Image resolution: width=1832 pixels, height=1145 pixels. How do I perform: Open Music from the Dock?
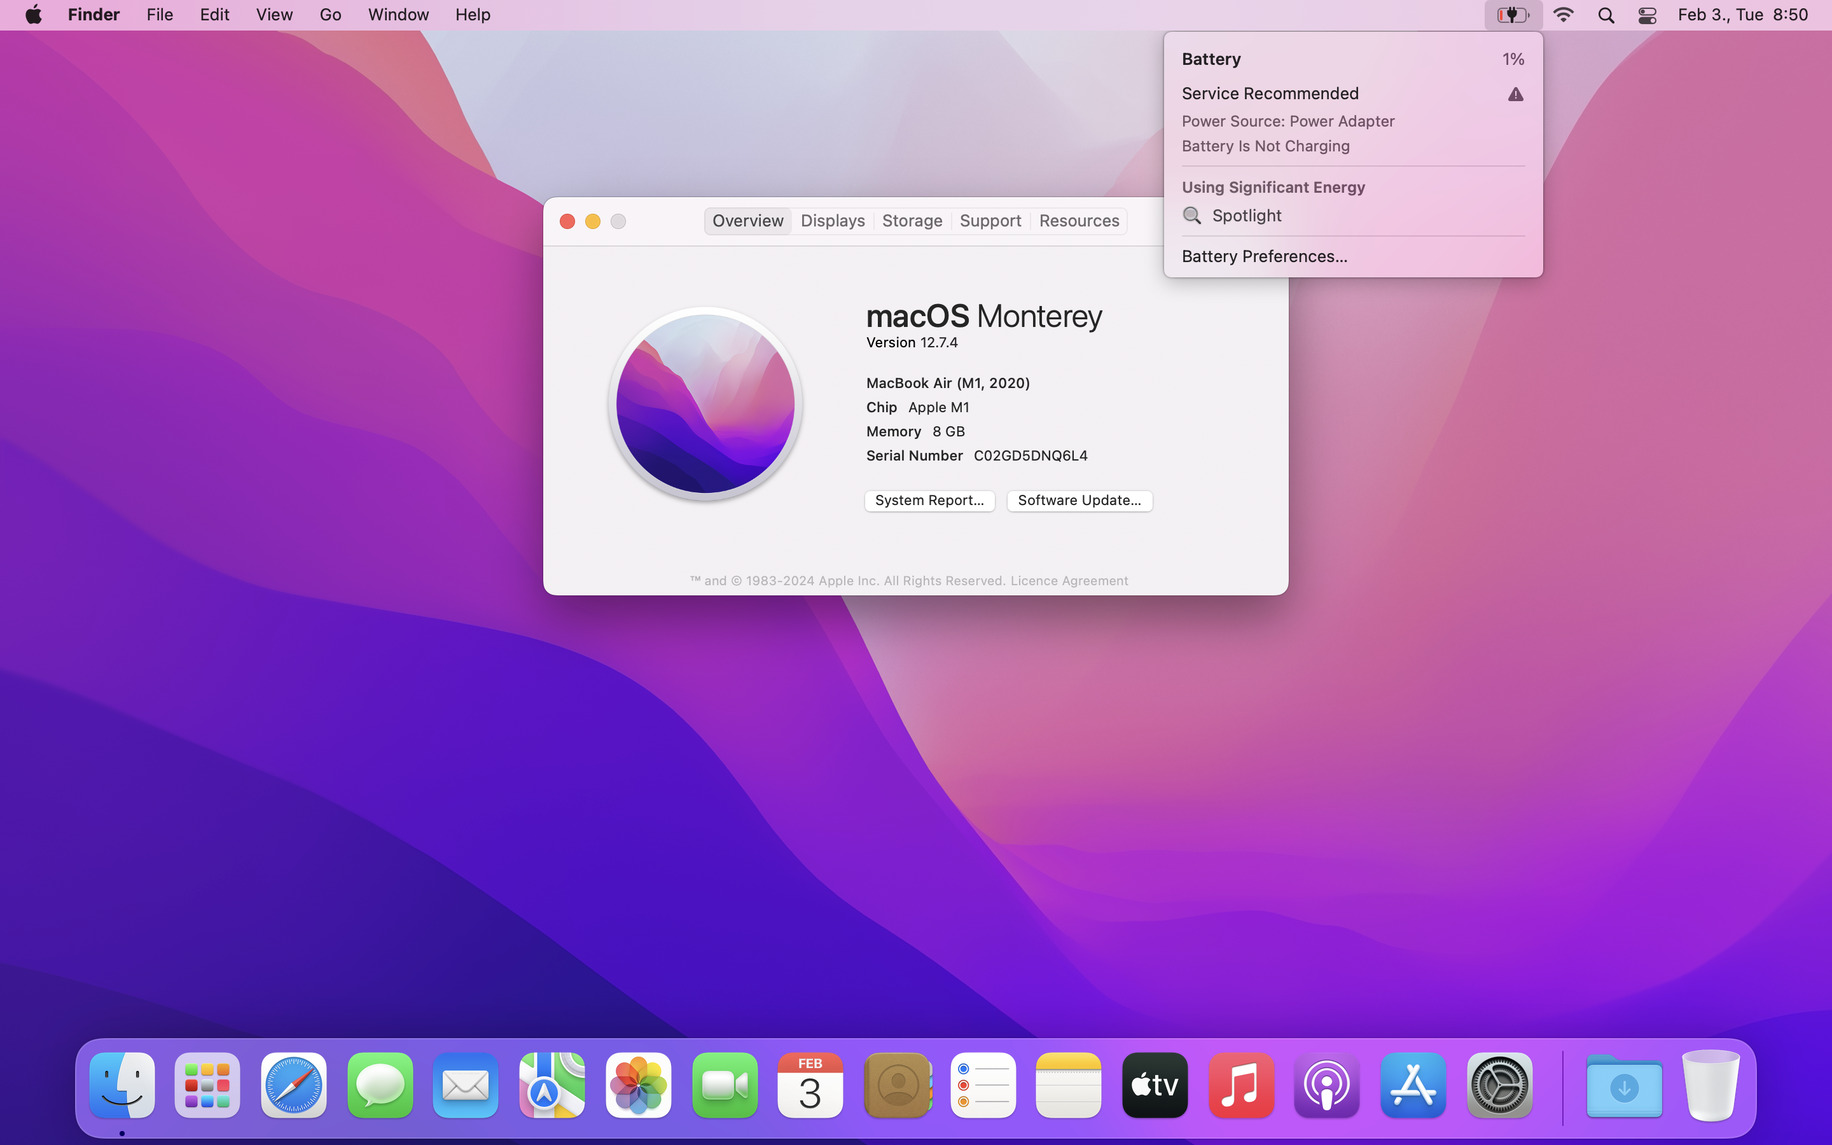pos(1241,1085)
